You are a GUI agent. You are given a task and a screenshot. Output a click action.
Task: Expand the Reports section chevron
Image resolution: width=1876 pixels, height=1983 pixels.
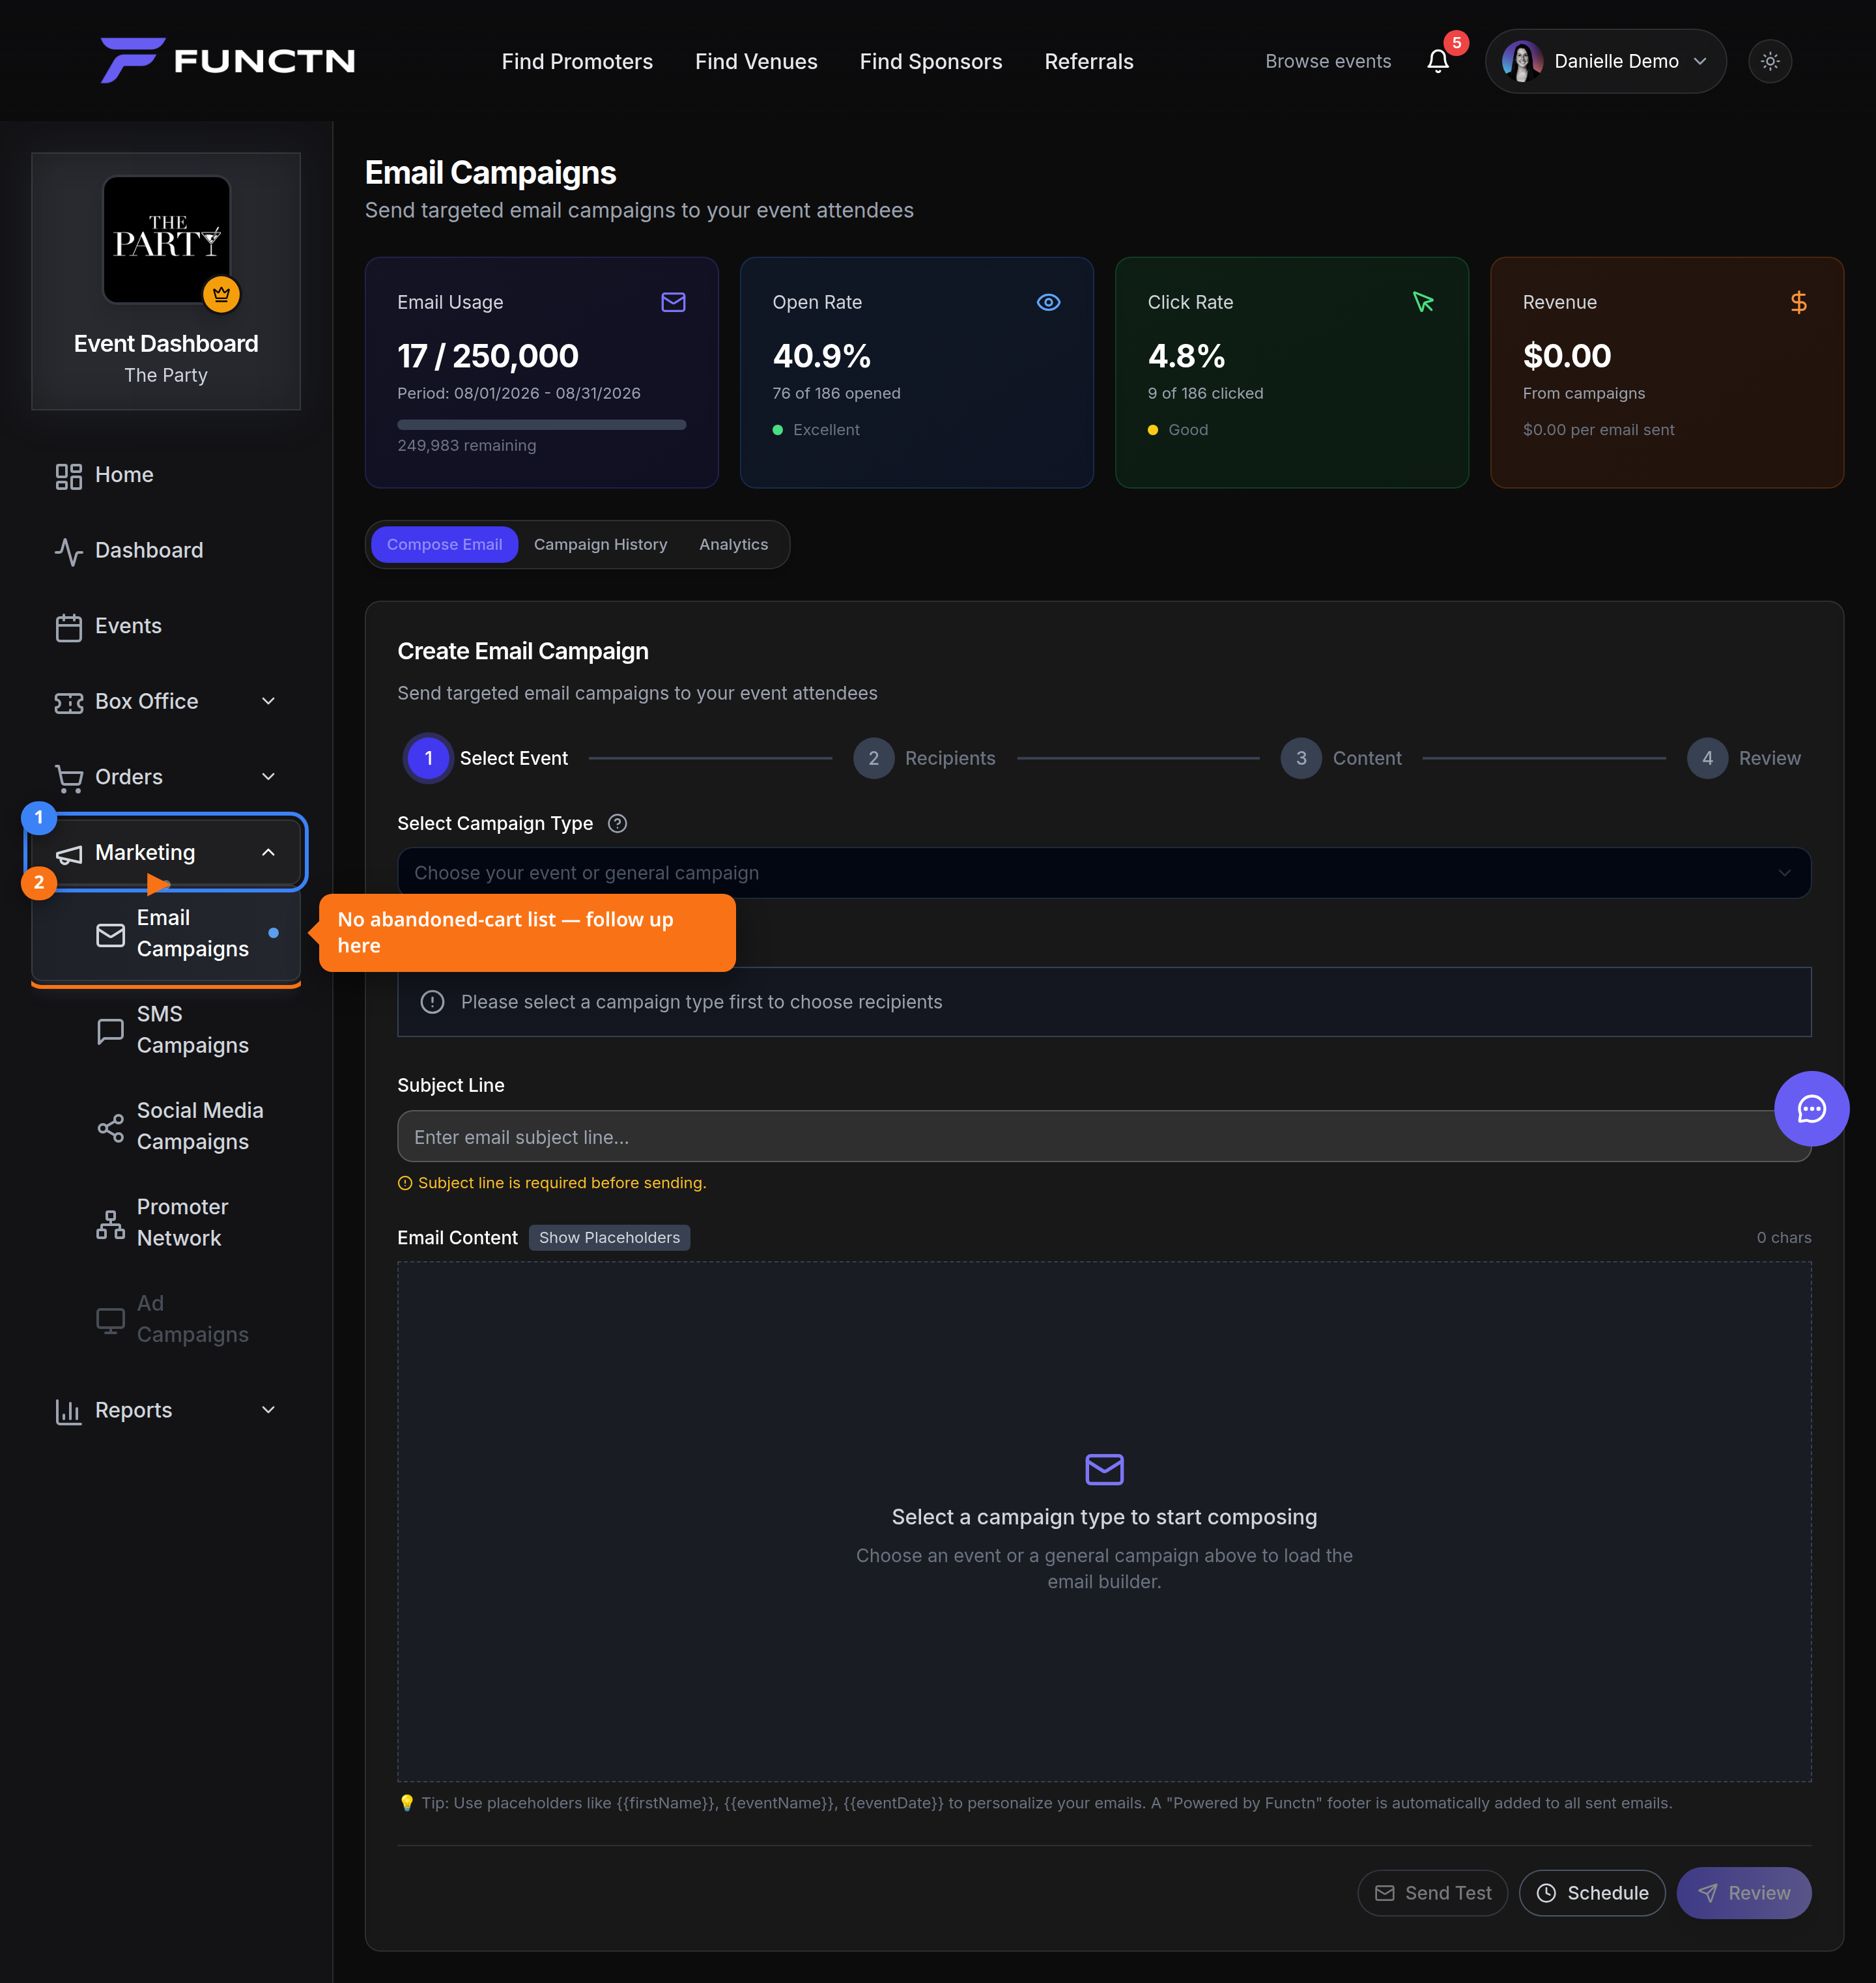[268, 1410]
